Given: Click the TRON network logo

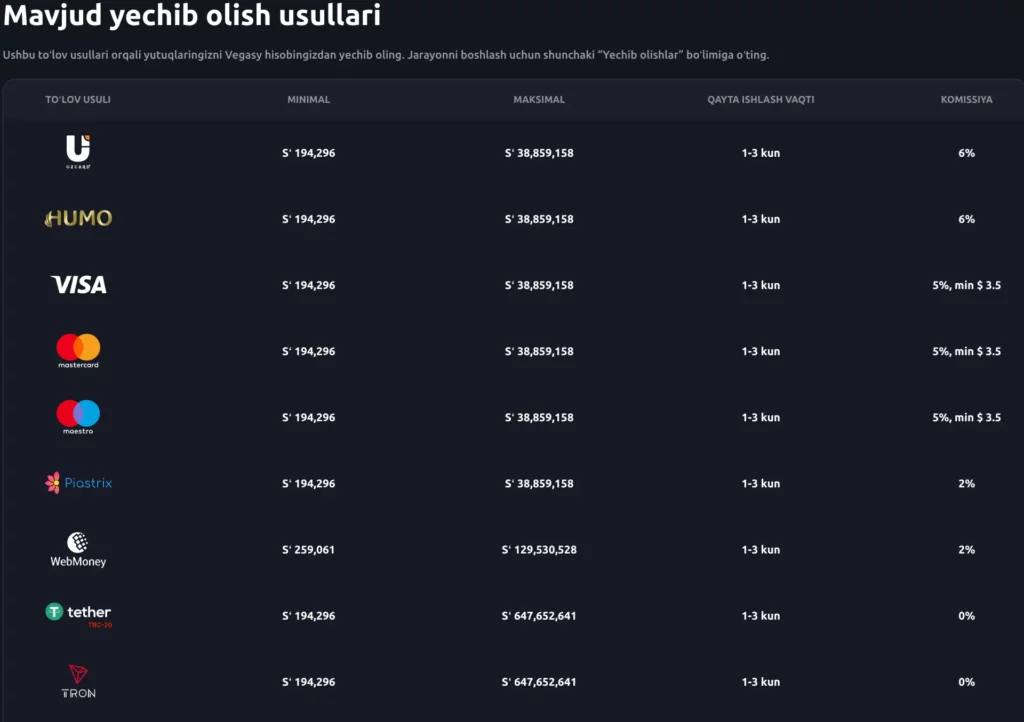Looking at the screenshot, I should (x=77, y=681).
